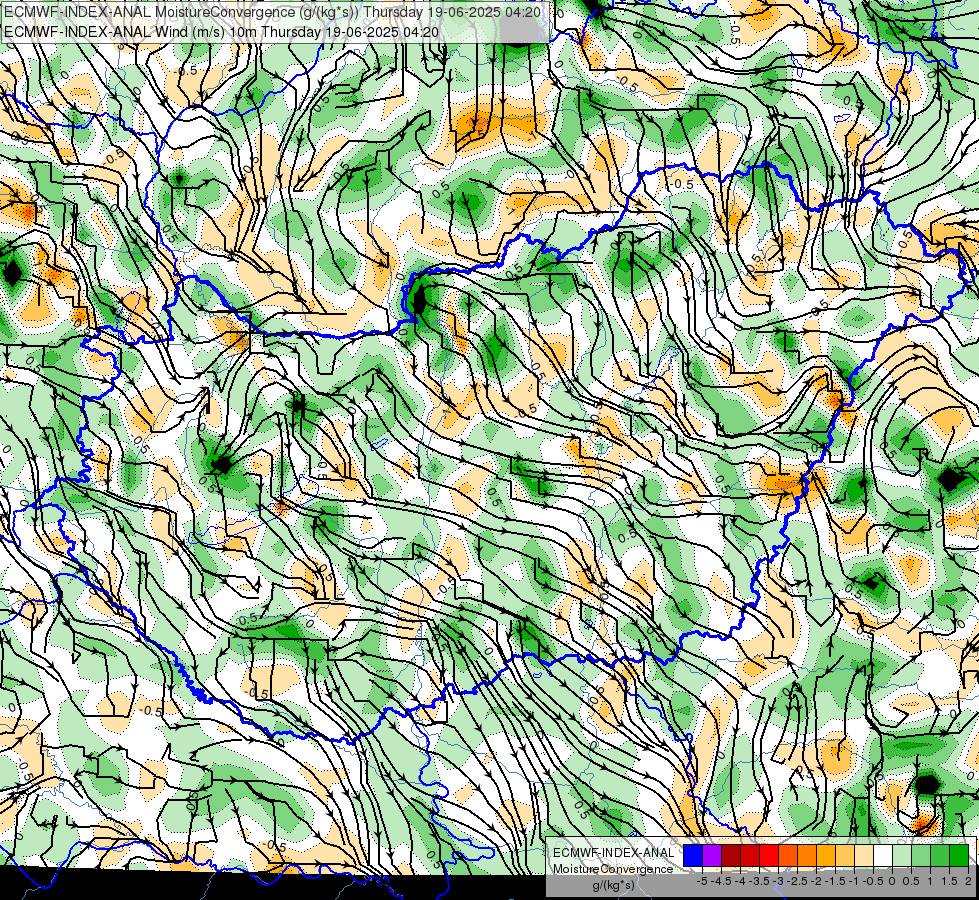Click the -2.5 legend scale value
Viewport: 979px width, 900px height.
pos(797,881)
